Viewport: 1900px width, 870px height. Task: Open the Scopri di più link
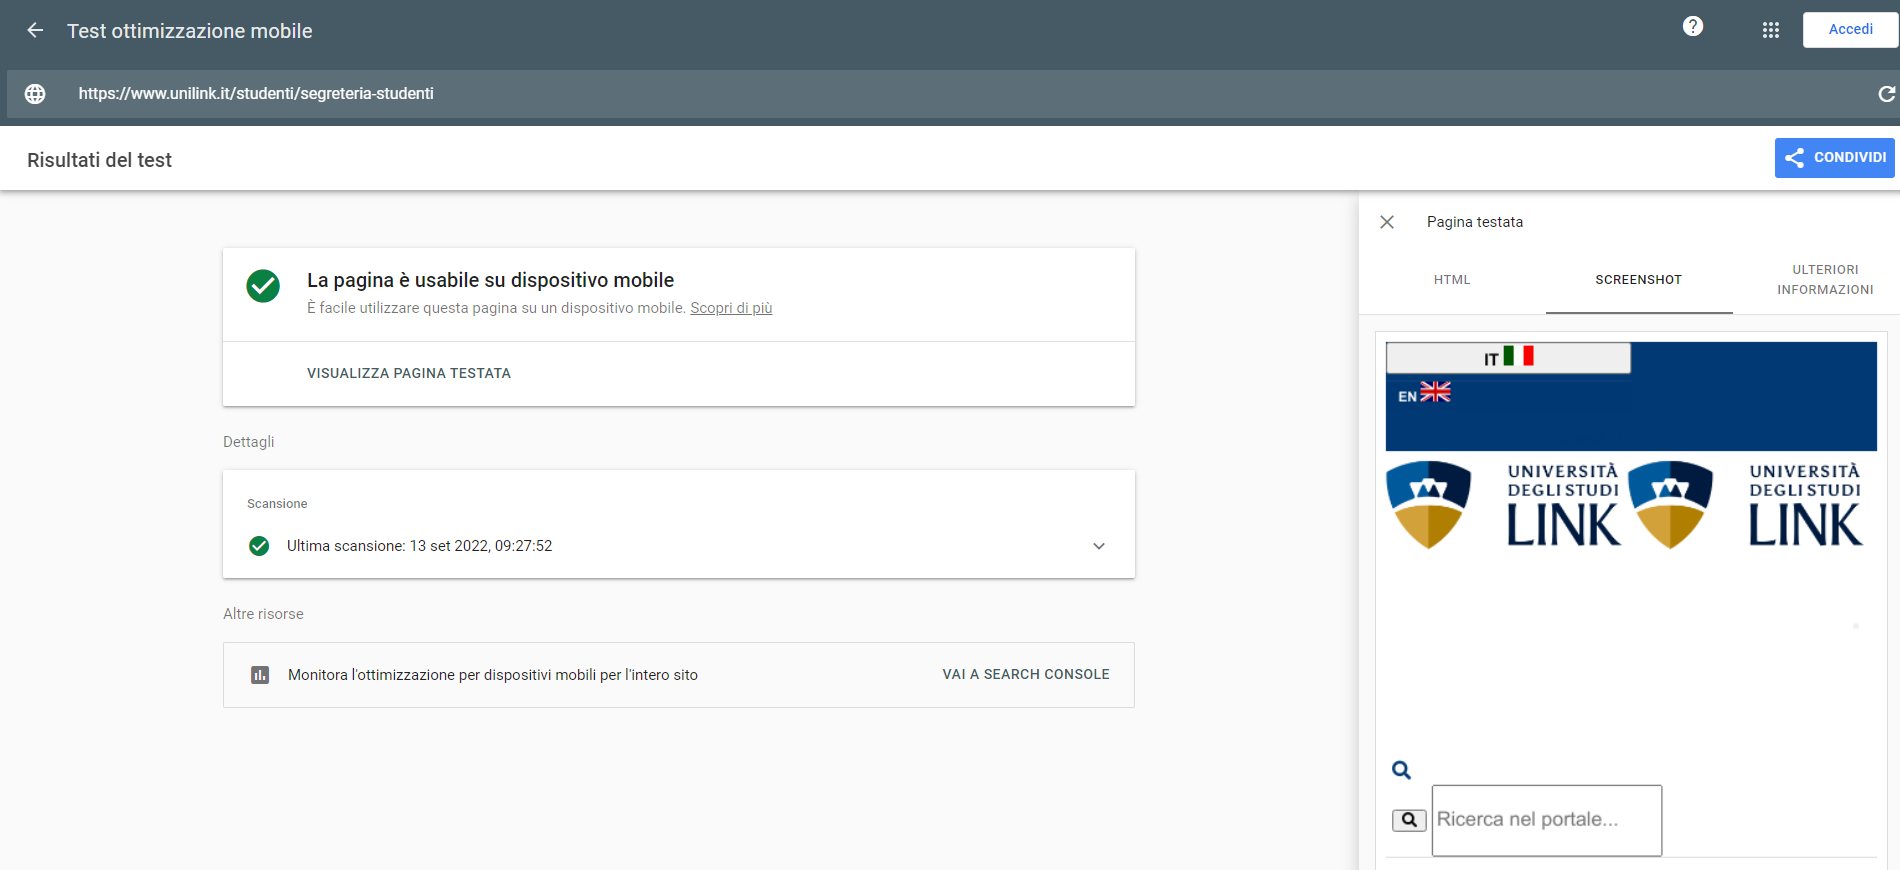[x=731, y=308]
